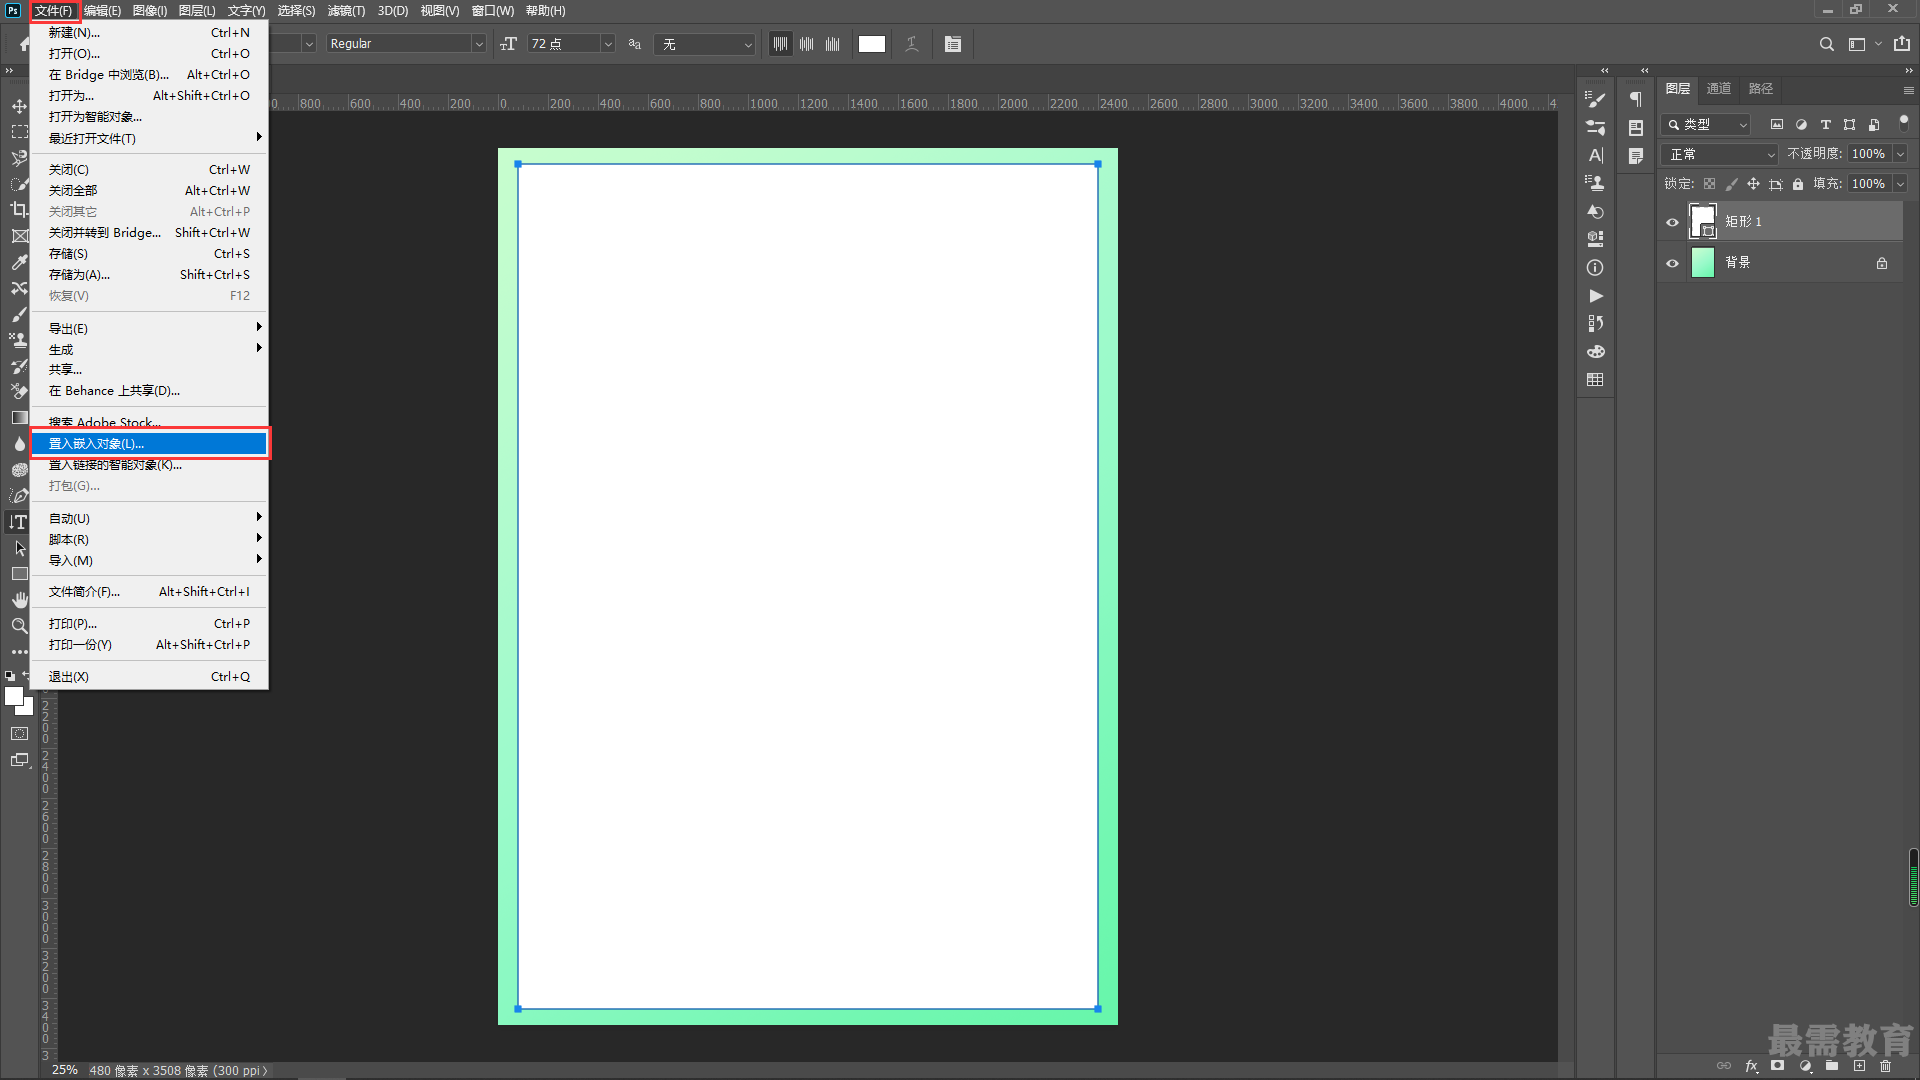Open the blend mode 正常 dropdown

pos(1720,154)
